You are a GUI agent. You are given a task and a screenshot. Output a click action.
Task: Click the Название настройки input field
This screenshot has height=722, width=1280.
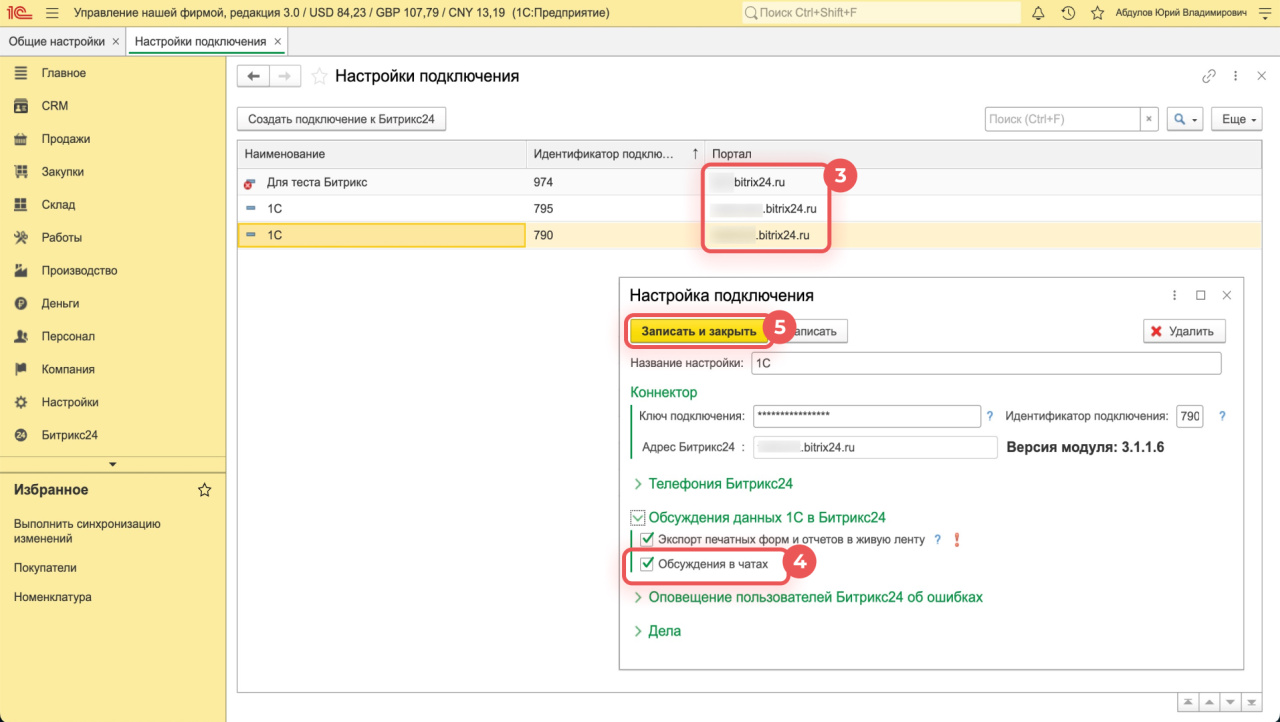(x=986, y=363)
